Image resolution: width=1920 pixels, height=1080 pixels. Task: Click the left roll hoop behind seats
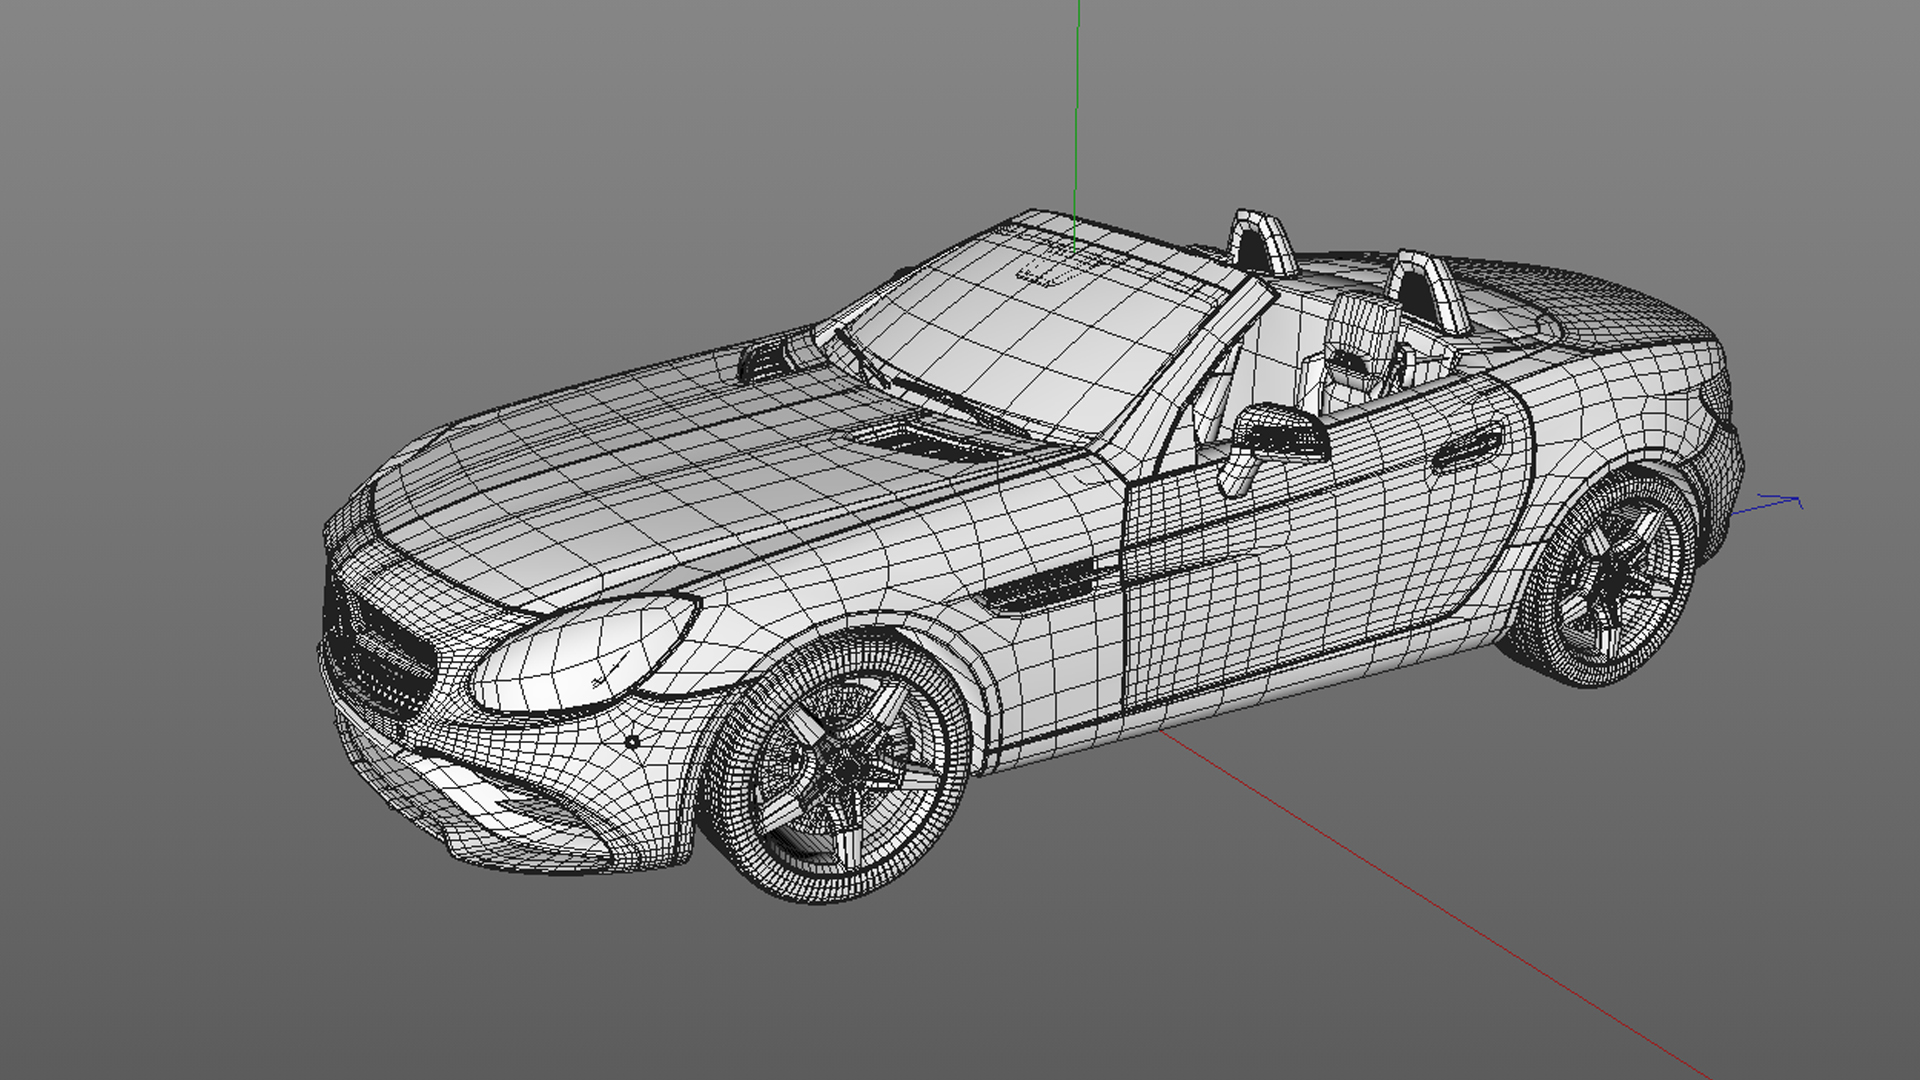click(1262, 242)
